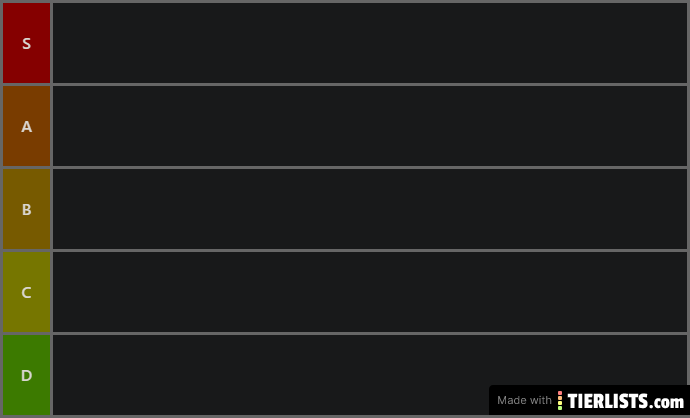Click the empty D tier row area
690x418 pixels.
(270, 375)
